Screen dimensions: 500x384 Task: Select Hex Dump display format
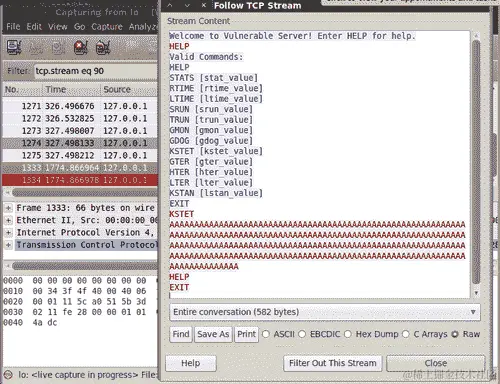coord(348,334)
